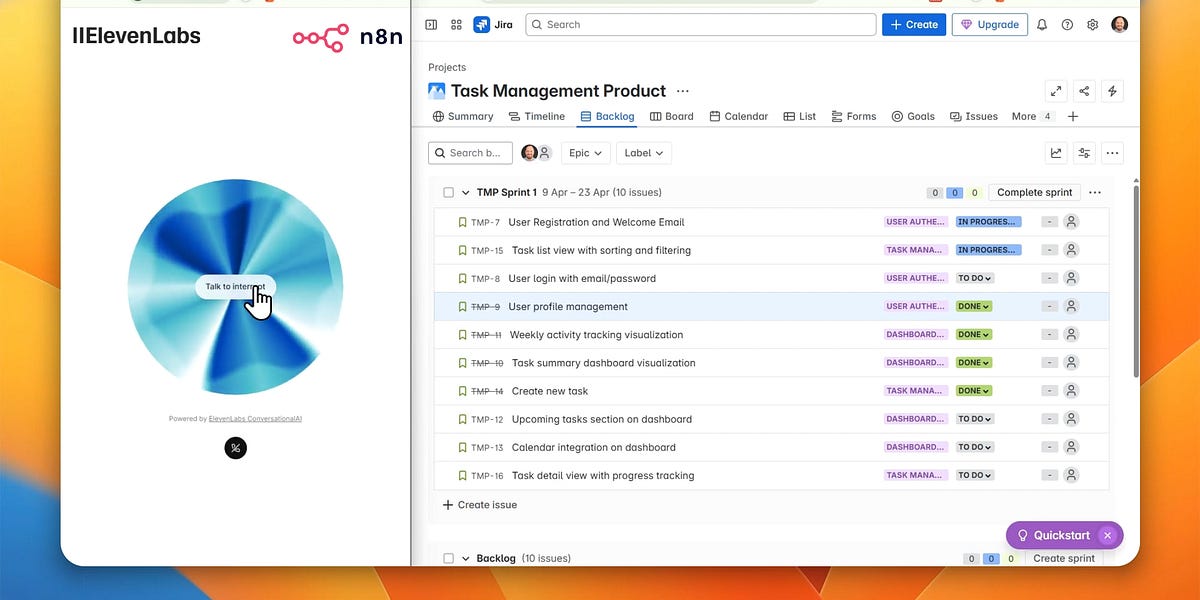Image resolution: width=1200 pixels, height=600 pixels.
Task: Click the Create sprint button
Action: pyautogui.click(x=1064, y=559)
